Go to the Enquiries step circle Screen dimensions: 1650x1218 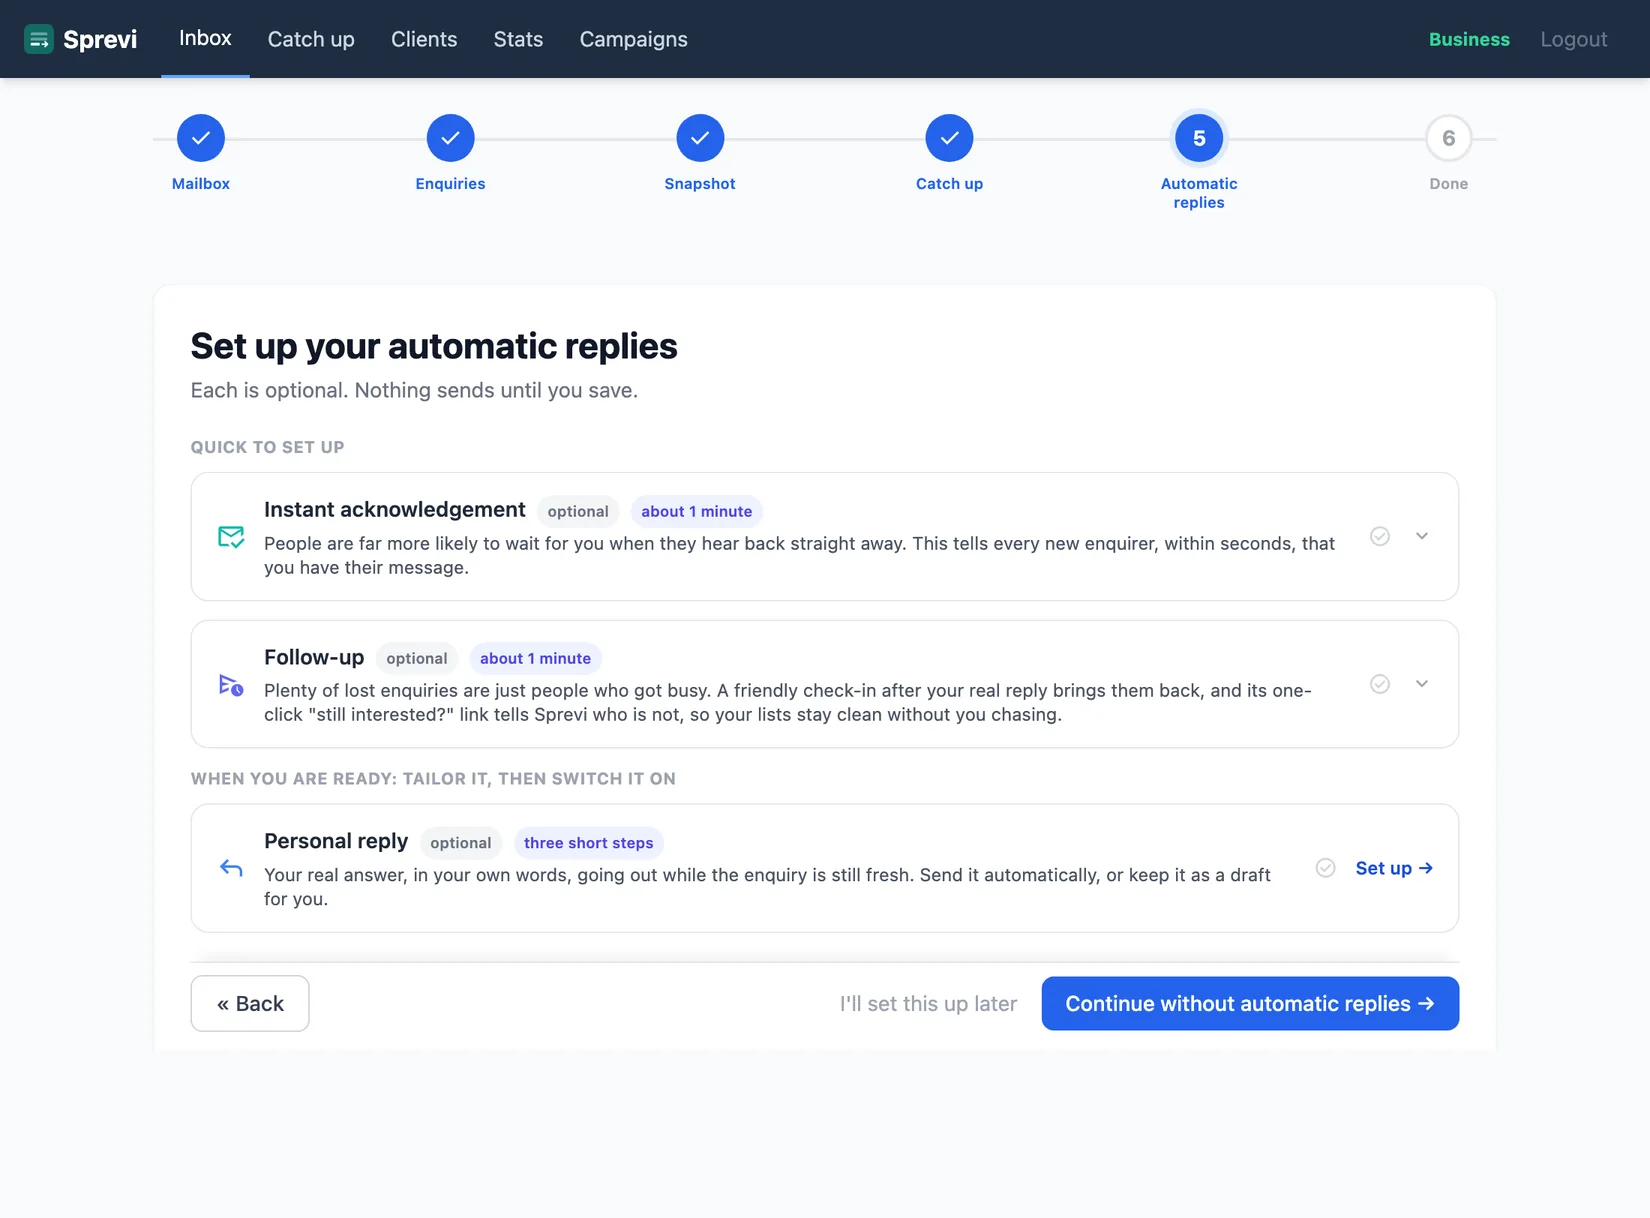pyautogui.click(x=450, y=138)
